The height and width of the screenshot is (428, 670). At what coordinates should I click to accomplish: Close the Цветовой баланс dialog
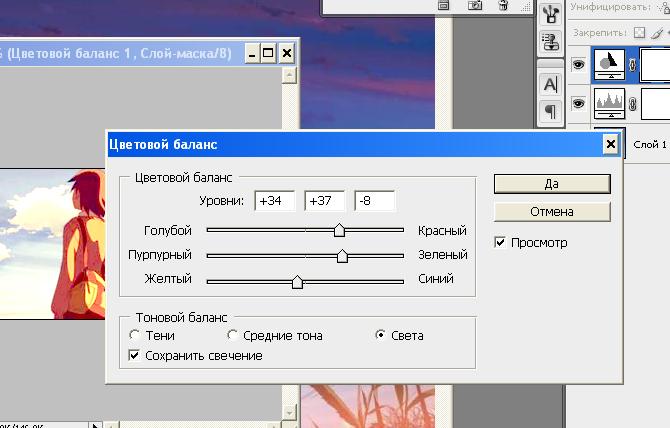pos(611,144)
